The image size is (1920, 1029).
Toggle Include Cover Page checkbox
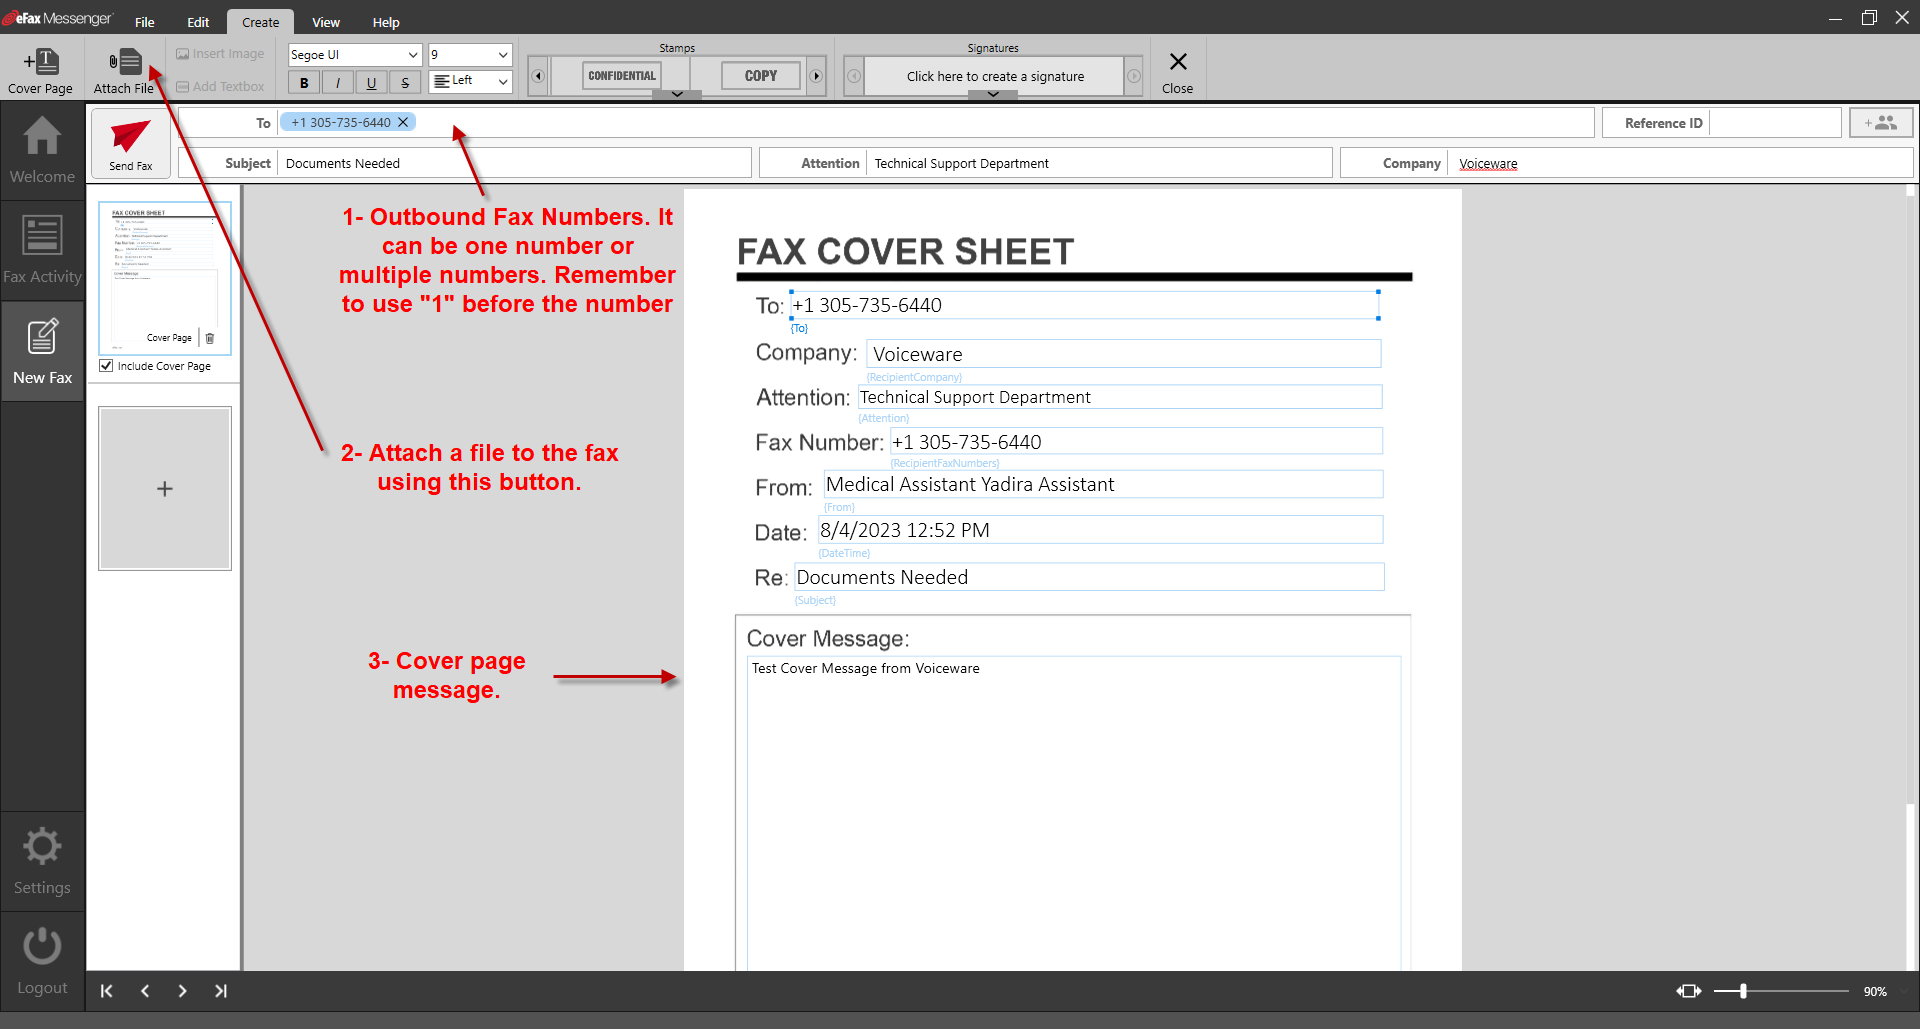coord(106,366)
